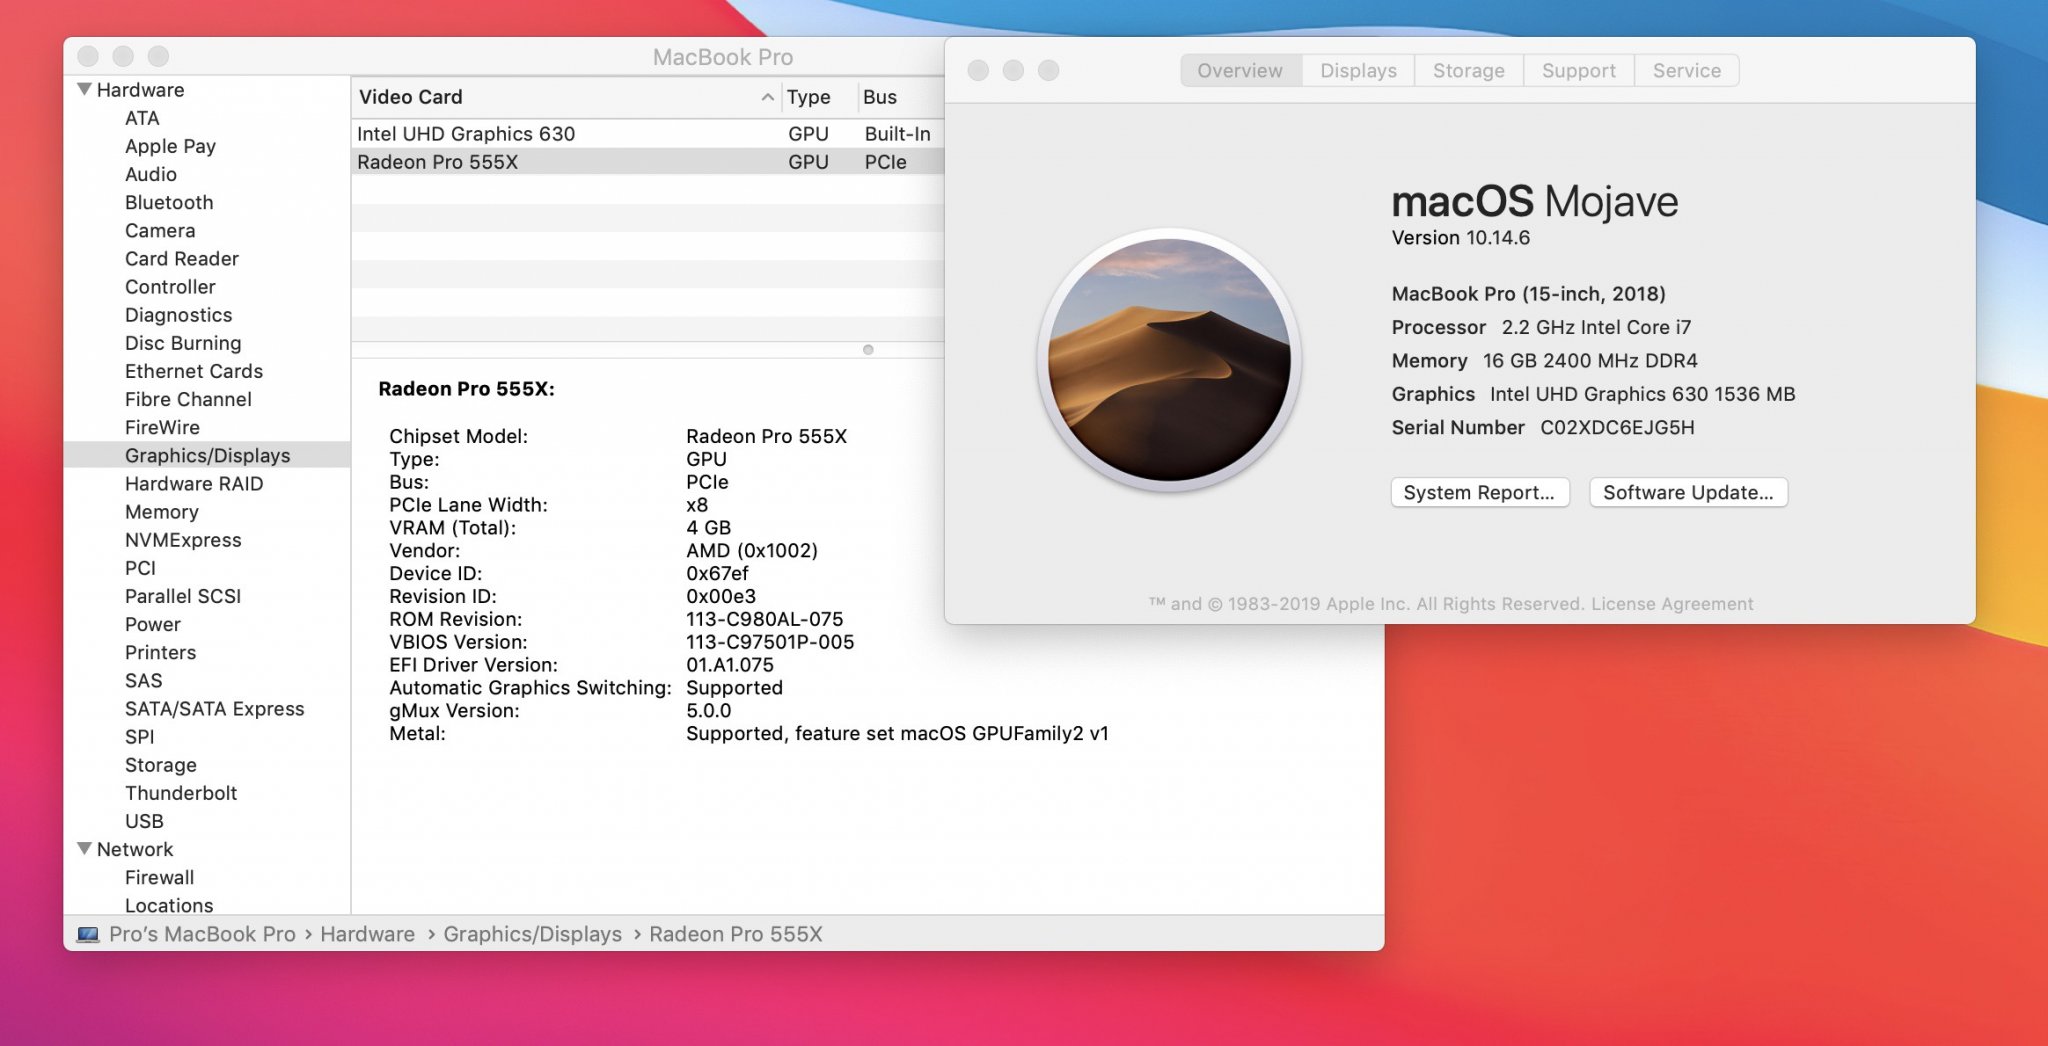Select the Support tab
This screenshot has width=2048, height=1046.
[1578, 71]
